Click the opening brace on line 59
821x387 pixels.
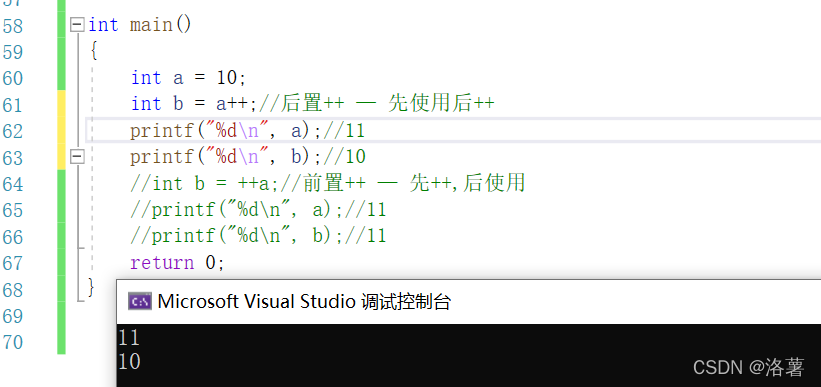coord(93,51)
